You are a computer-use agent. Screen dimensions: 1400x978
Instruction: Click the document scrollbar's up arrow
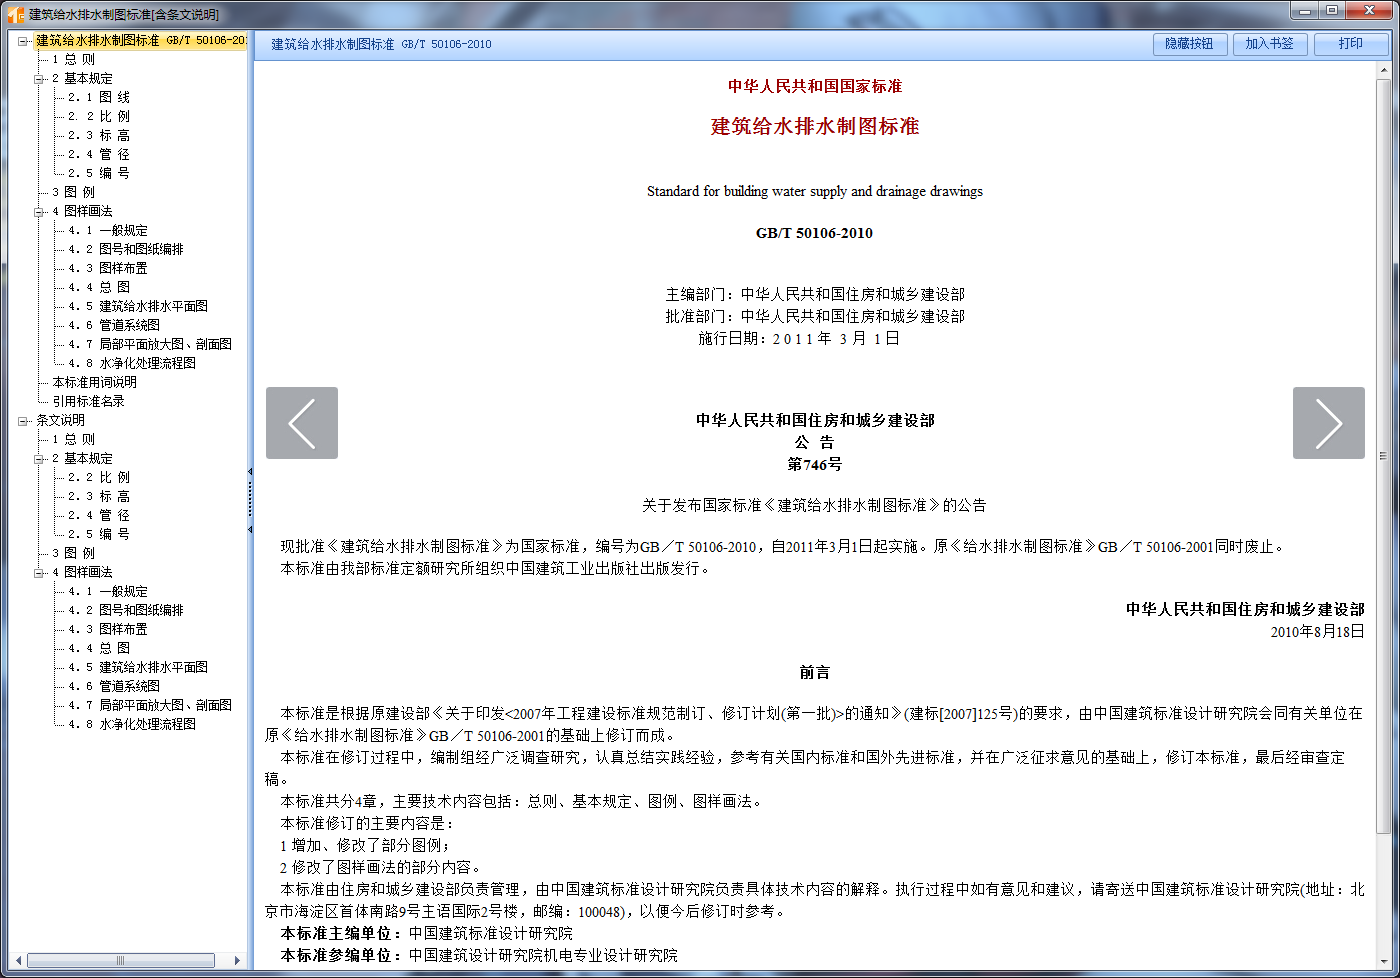click(1384, 70)
